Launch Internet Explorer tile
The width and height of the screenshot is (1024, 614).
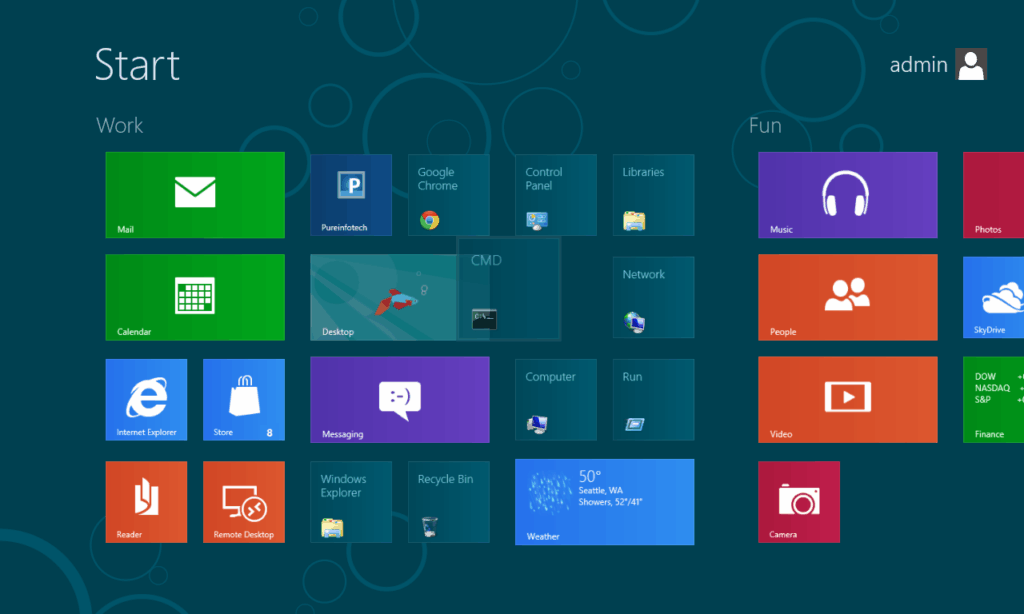[146, 400]
